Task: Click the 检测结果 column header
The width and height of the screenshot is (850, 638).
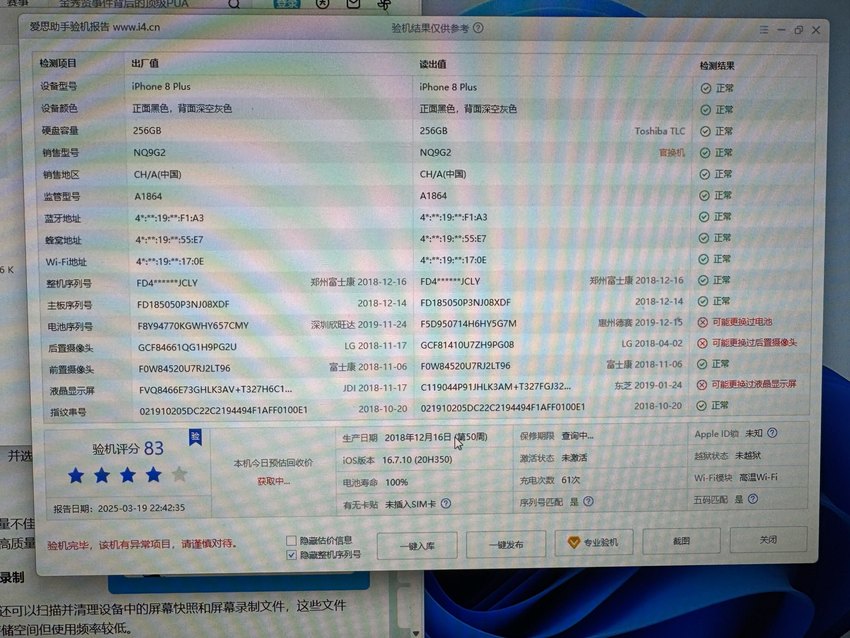Action: pos(717,66)
